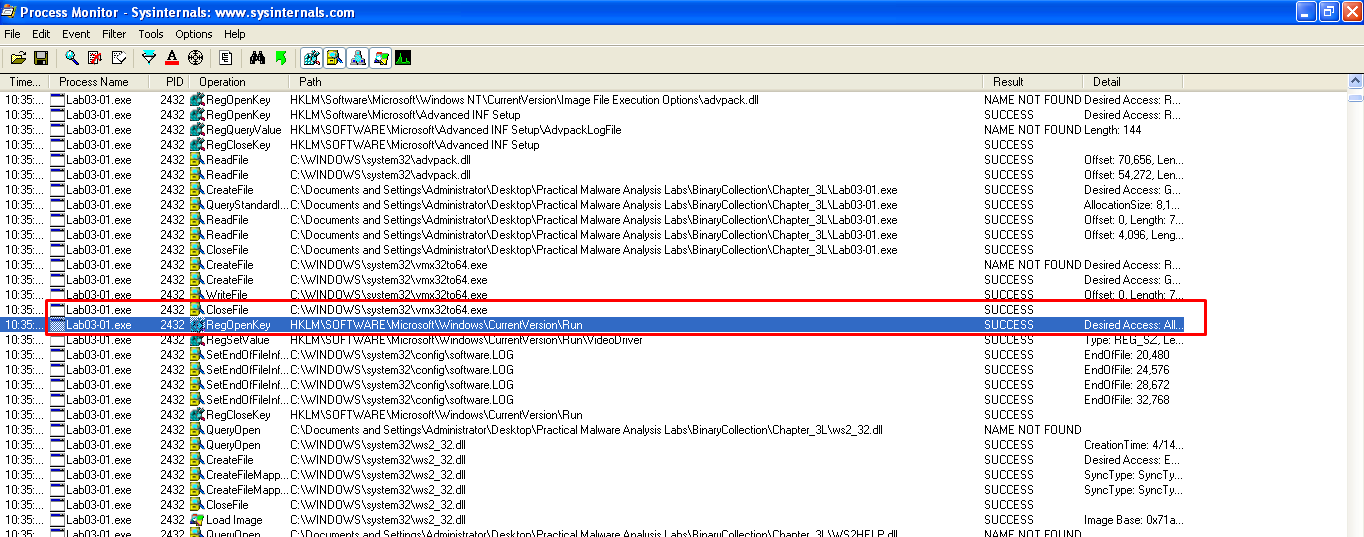The height and width of the screenshot is (537, 1364).
Task: Click path ending in Image File Execution Options\advpack.dll
Action: [524, 100]
